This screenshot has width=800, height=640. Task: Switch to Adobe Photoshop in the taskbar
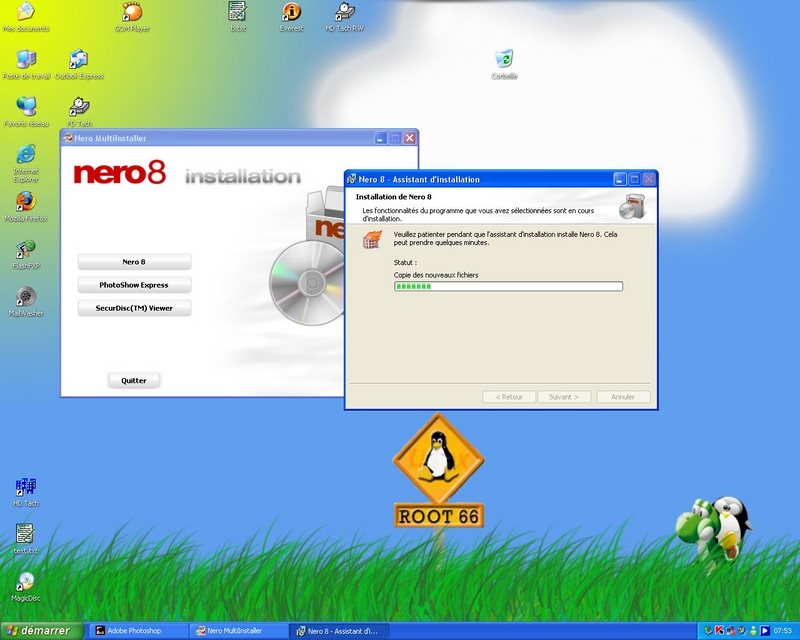[x=138, y=631]
